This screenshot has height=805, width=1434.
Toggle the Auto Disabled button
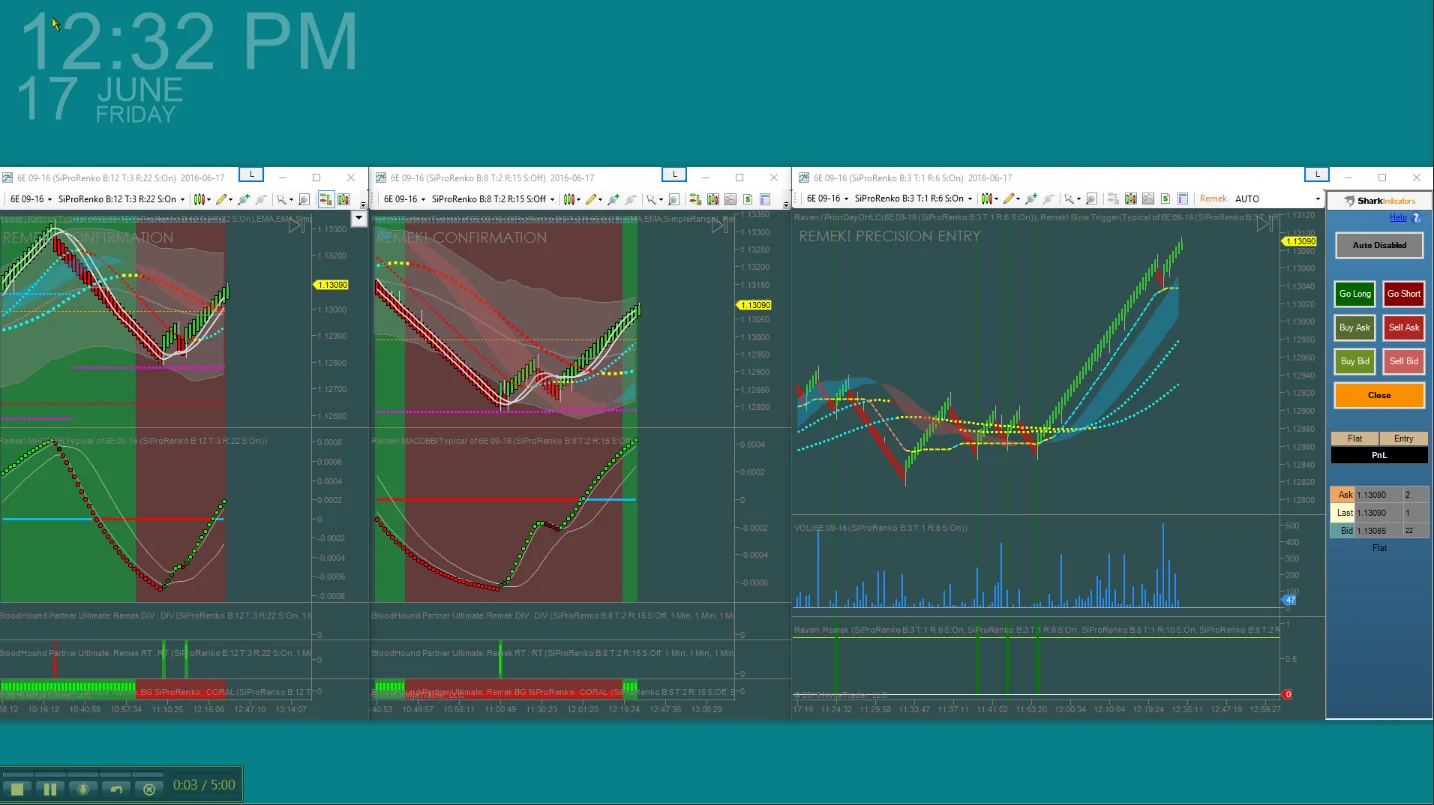pyautogui.click(x=1379, y=245)
